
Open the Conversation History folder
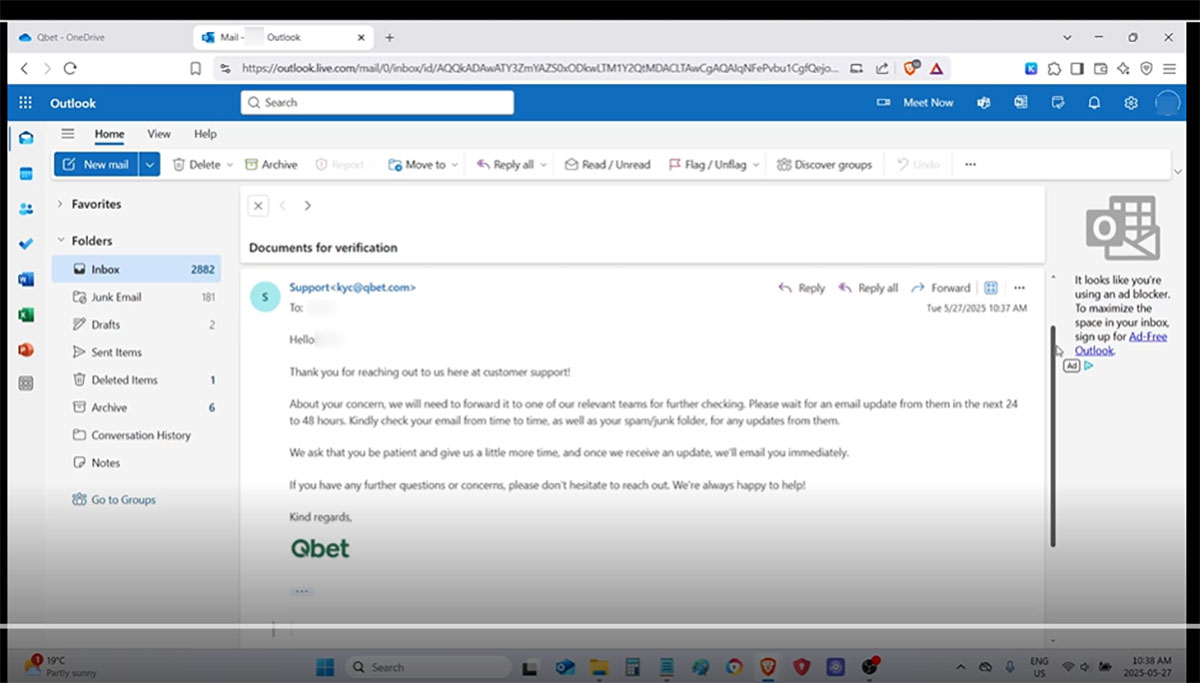click(x=136, y=435)
